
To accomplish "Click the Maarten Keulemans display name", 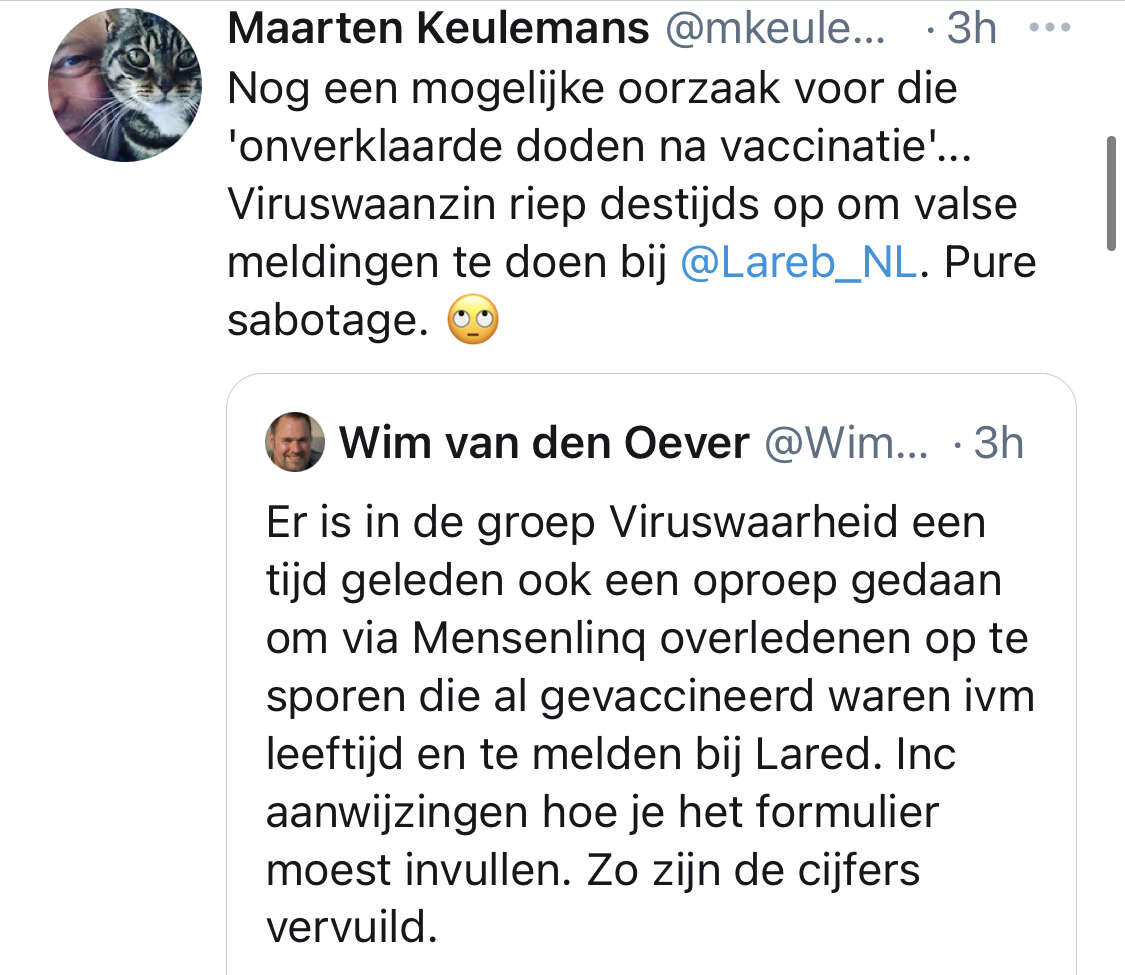I will 438,28.
